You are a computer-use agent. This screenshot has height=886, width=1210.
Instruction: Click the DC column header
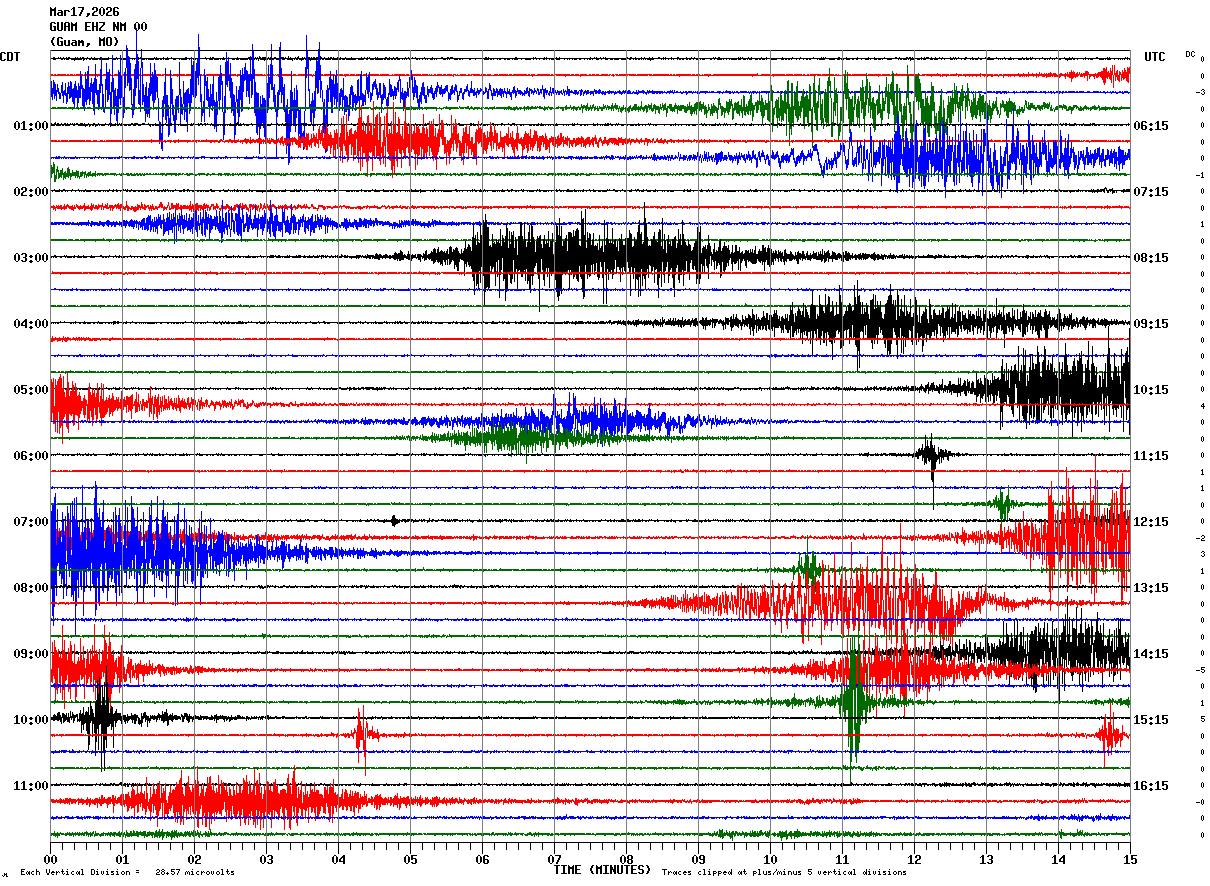pyautogui.click(x=1190, y=54)
